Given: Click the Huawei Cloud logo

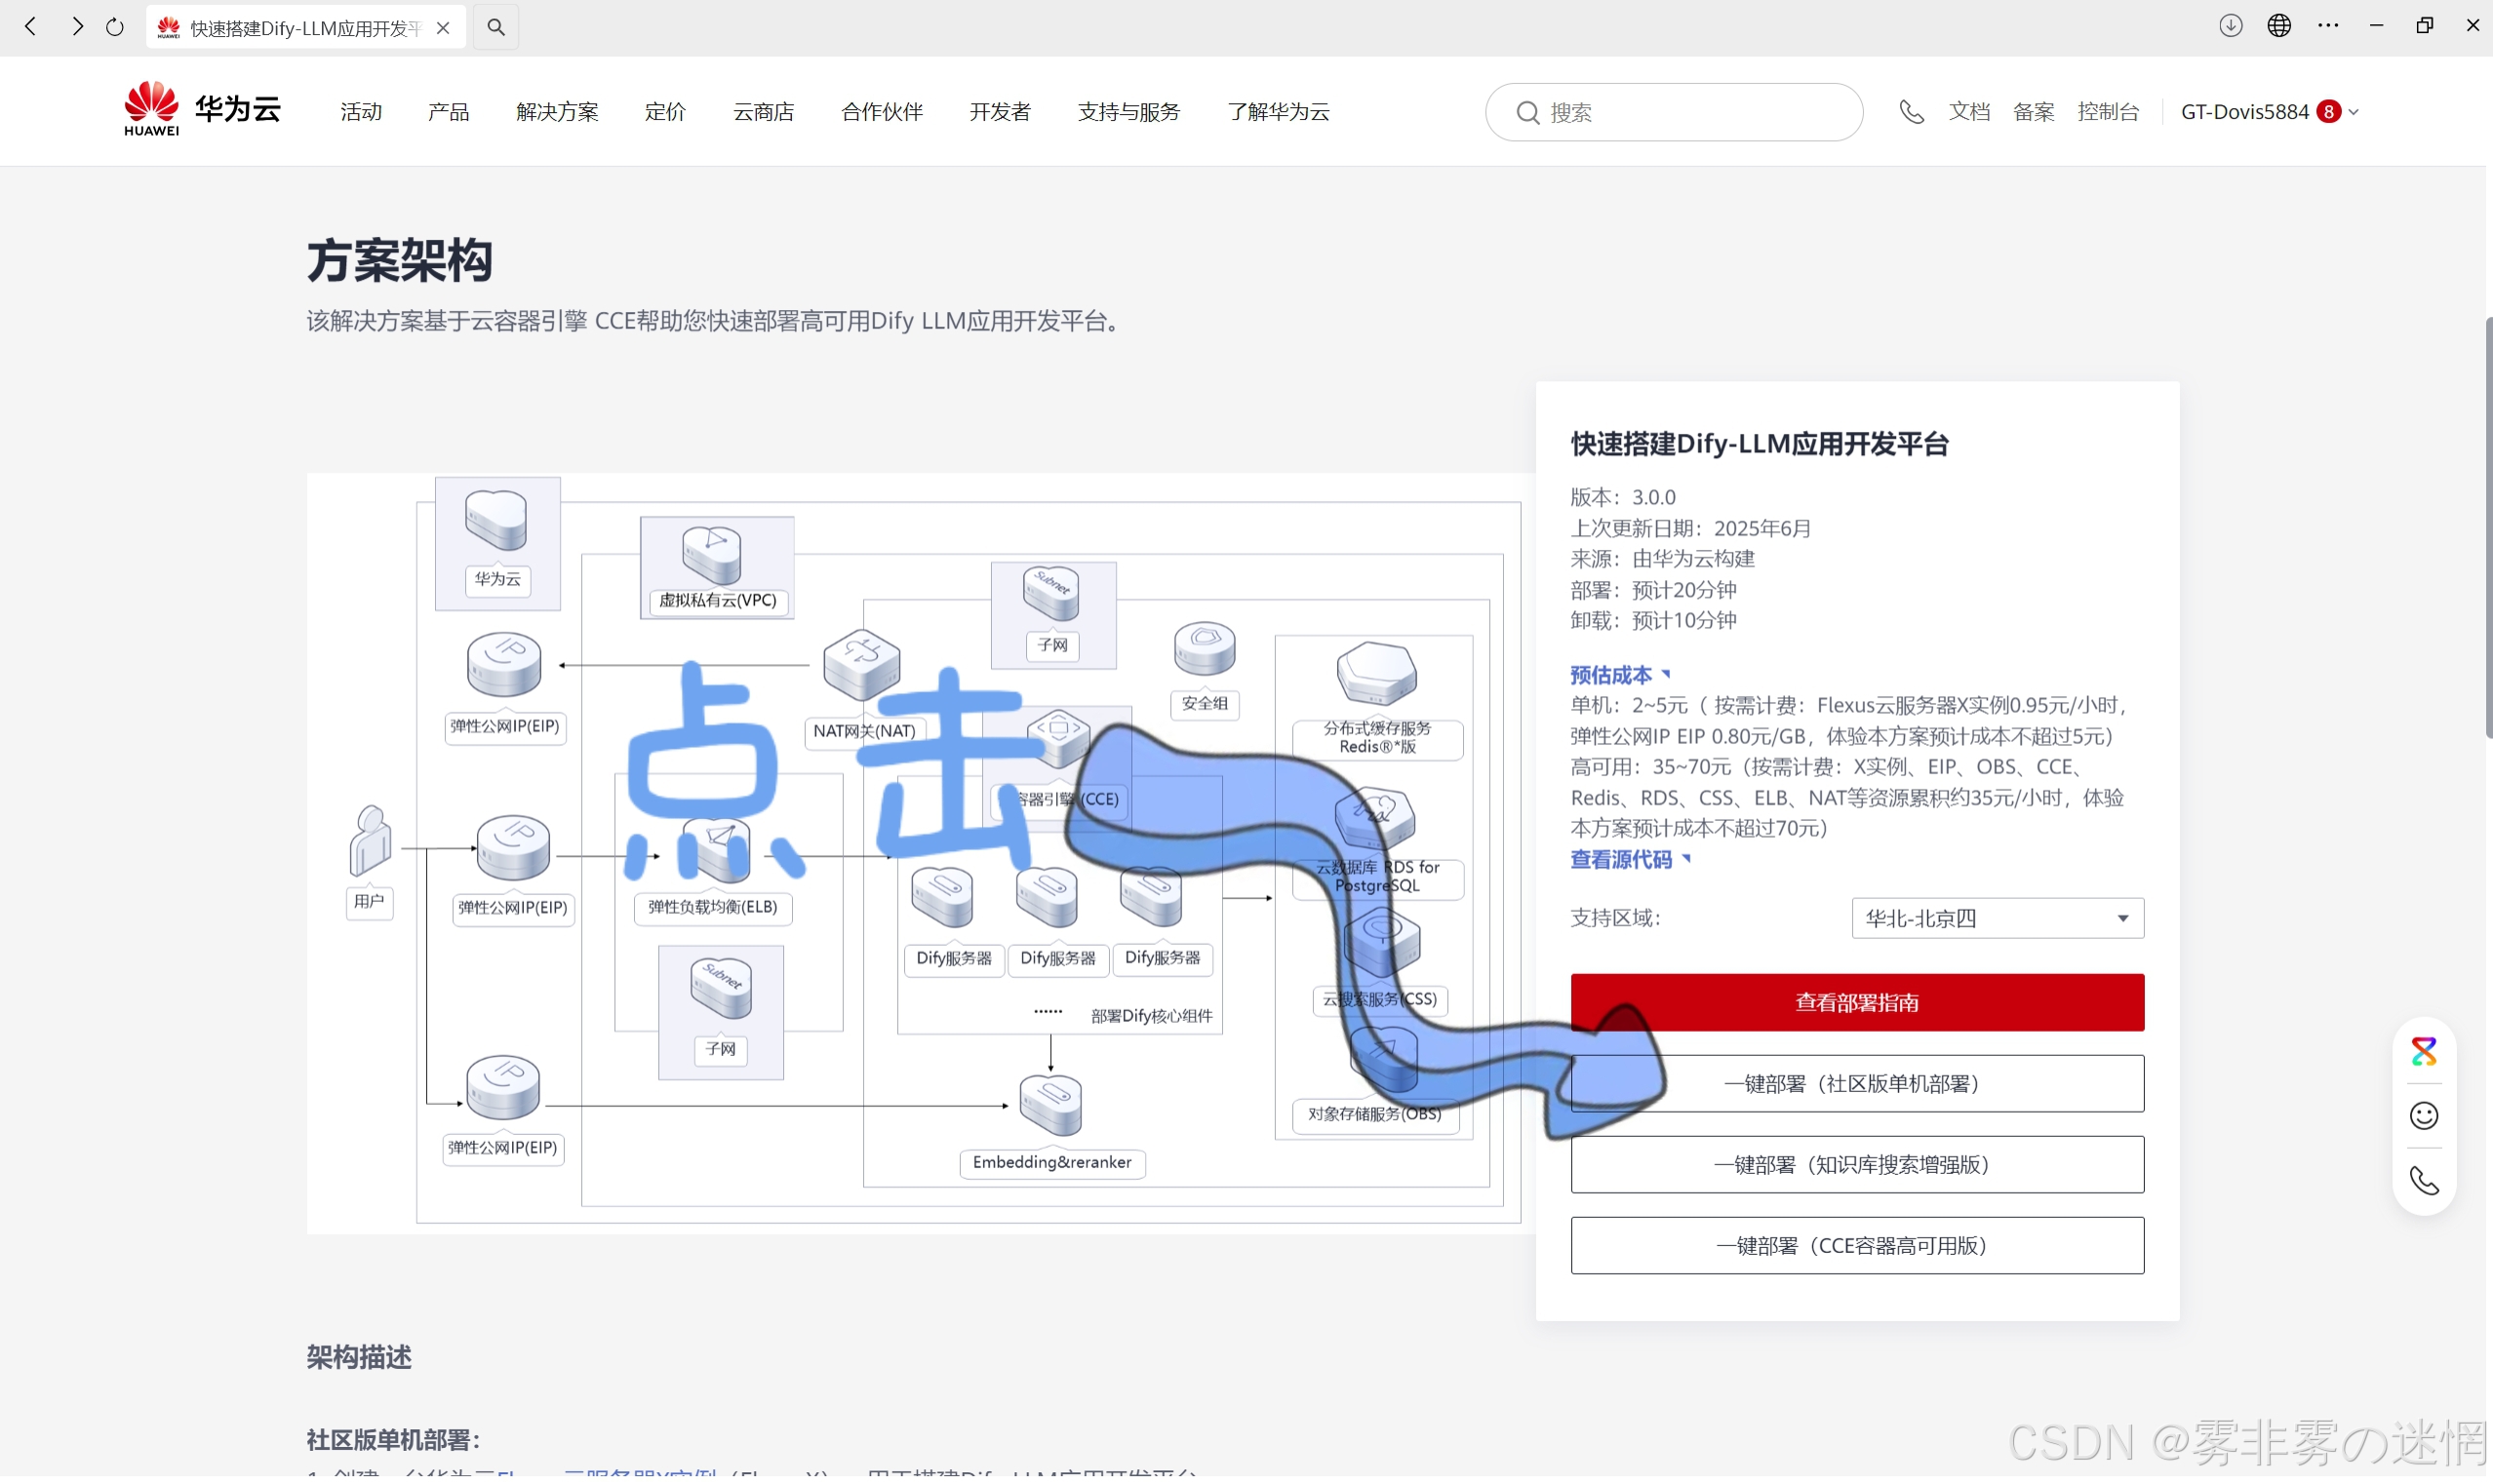Looking at the screenshot, I should pyautogui.click(x=203, y=109).
